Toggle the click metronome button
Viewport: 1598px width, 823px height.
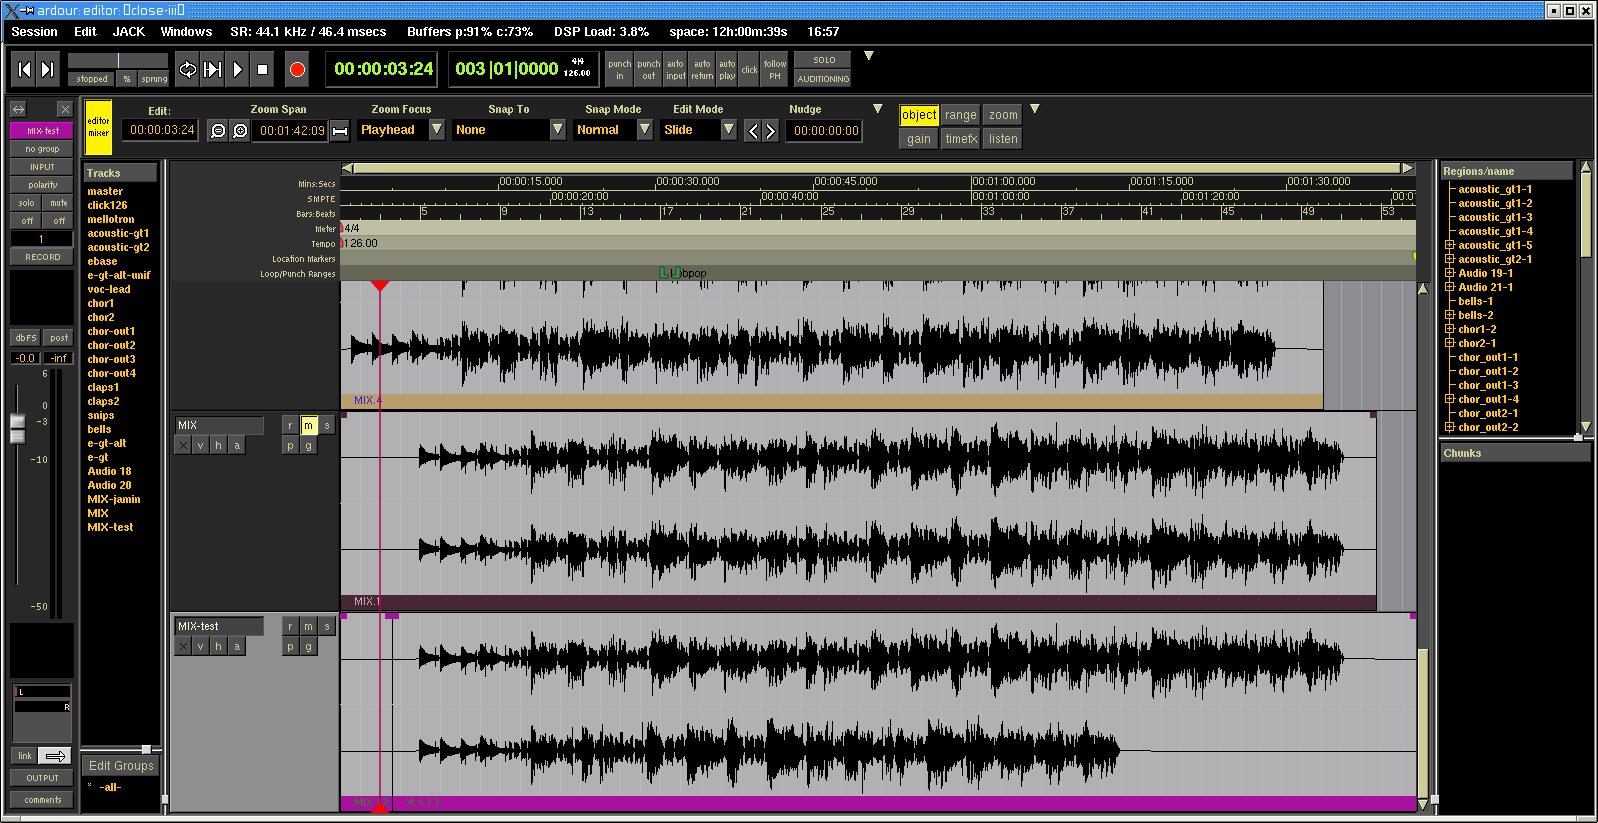[x=749, y=69]
